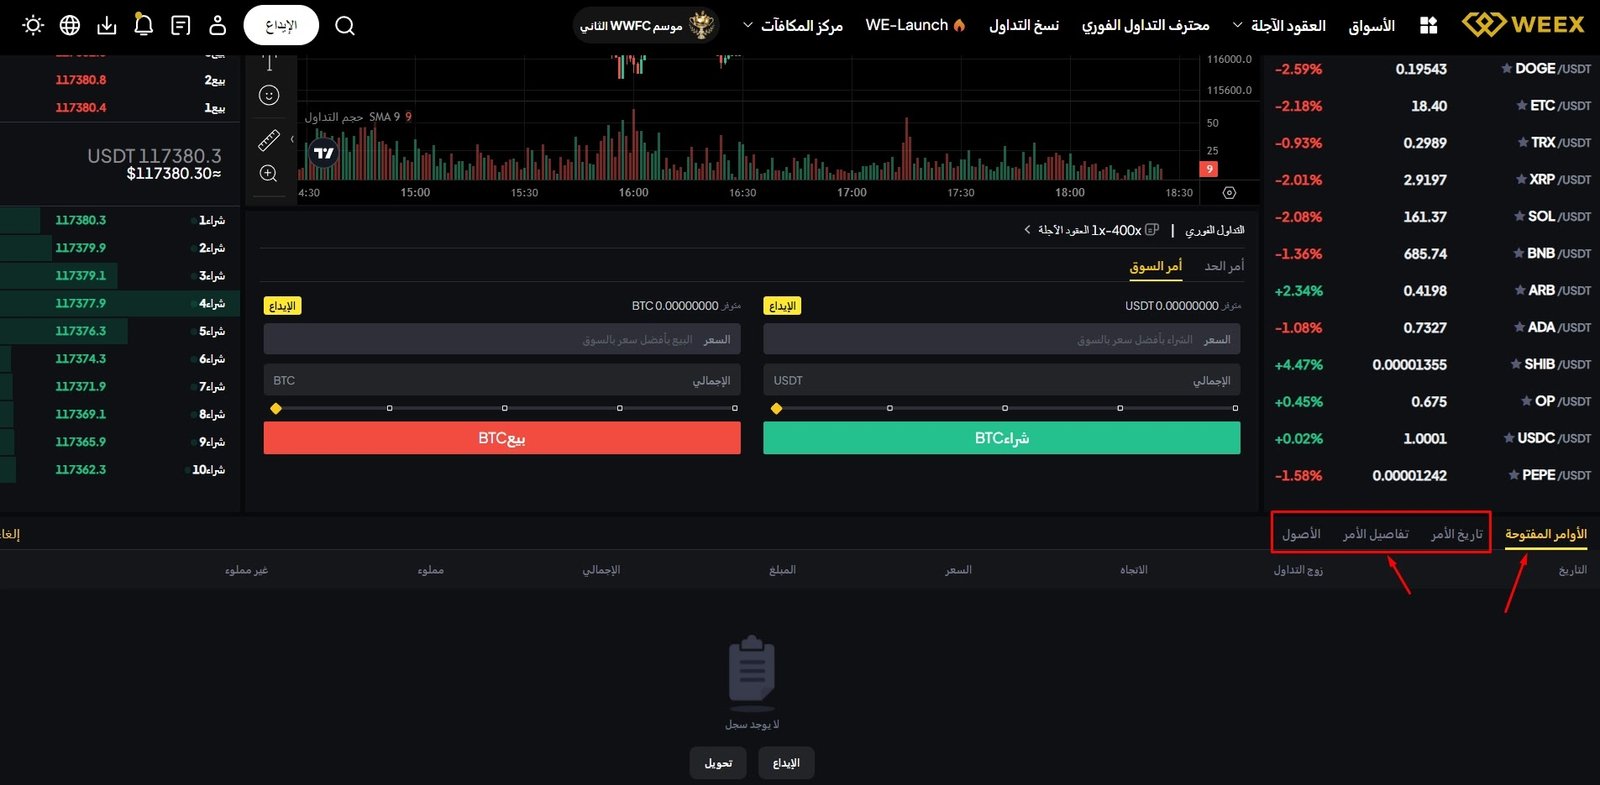Click the search magnifier icon

pos(345,25)
